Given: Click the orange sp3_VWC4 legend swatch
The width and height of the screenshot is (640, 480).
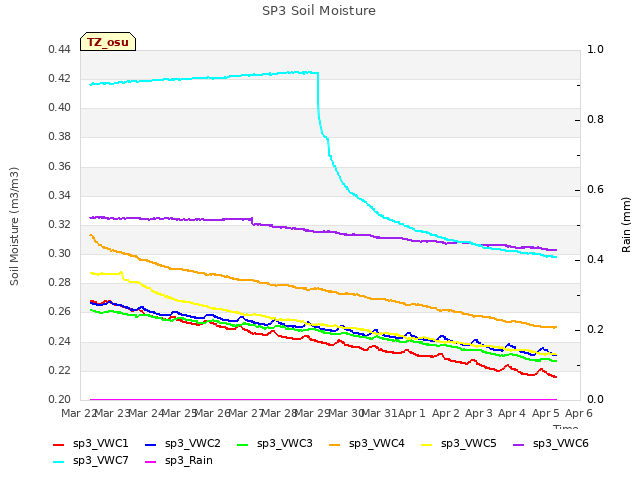Looking at the screenshot, I should [x=335, y=444].
